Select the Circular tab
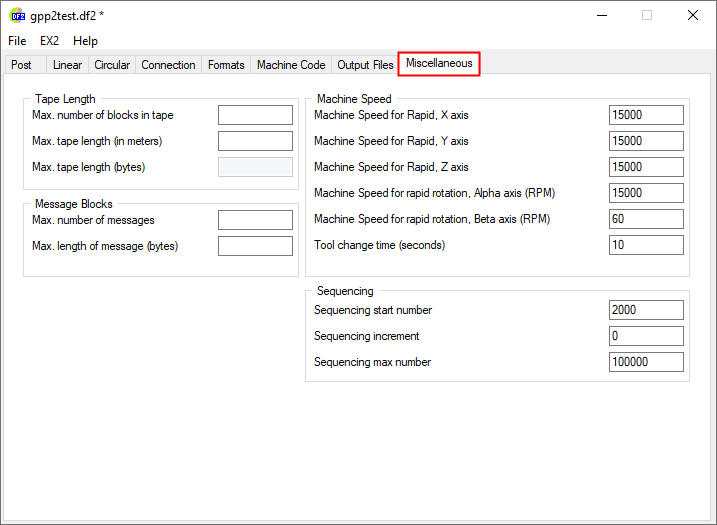The height and width of the screenshot is (525, 717). pos(112,65)
